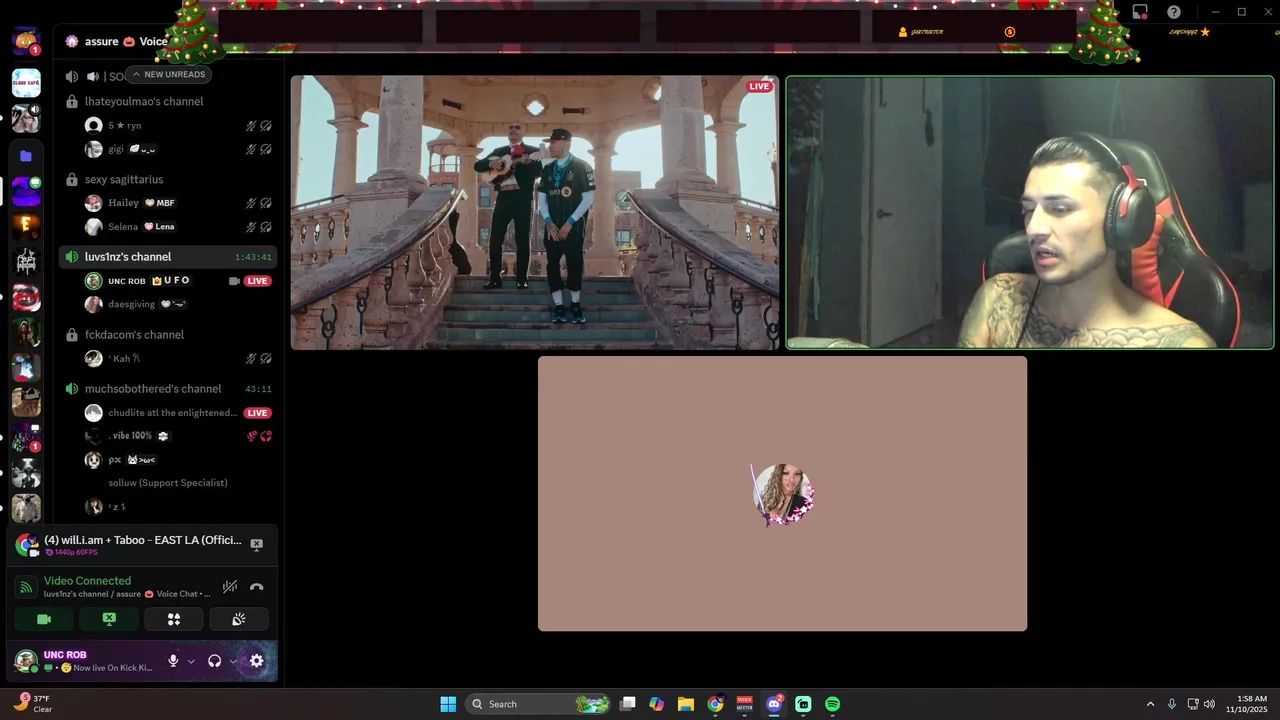
Task: Deafen with the headphones icon
Action: click(214, 661)
